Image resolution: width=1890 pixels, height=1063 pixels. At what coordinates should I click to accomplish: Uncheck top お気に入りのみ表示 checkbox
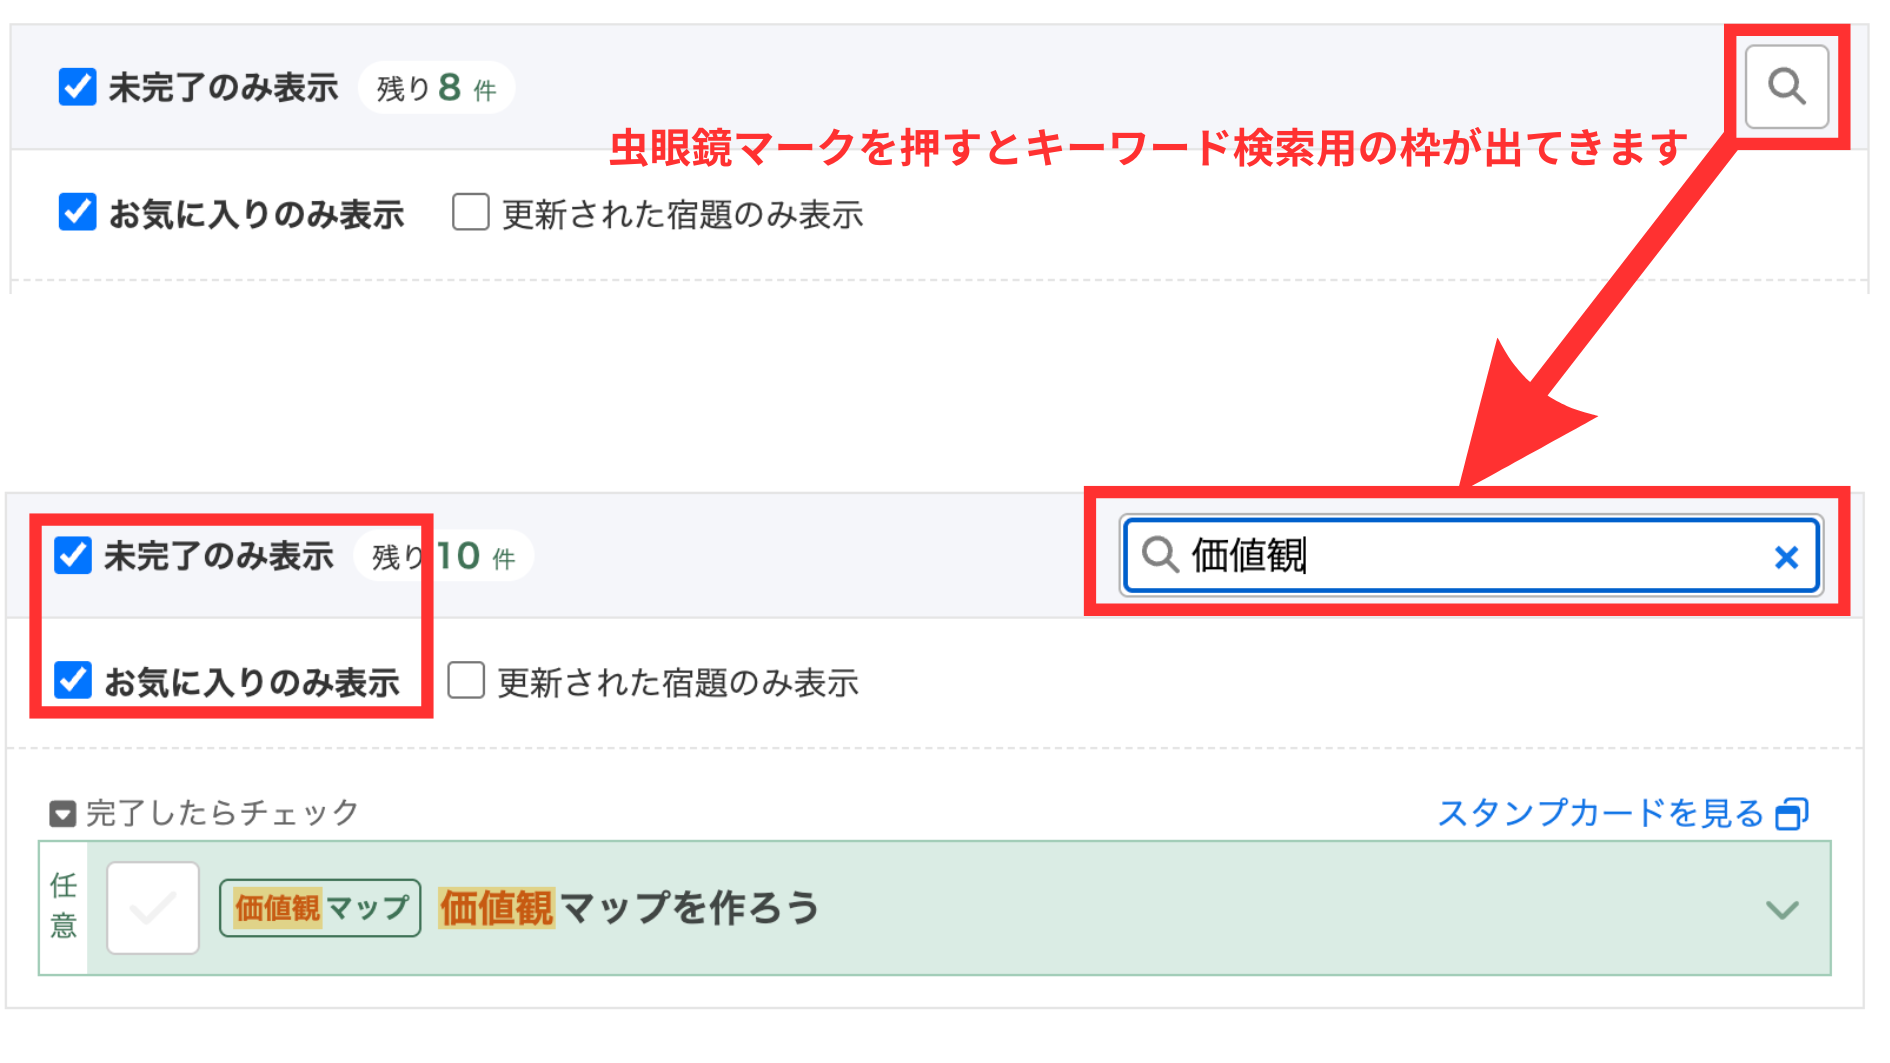point(78,213)
